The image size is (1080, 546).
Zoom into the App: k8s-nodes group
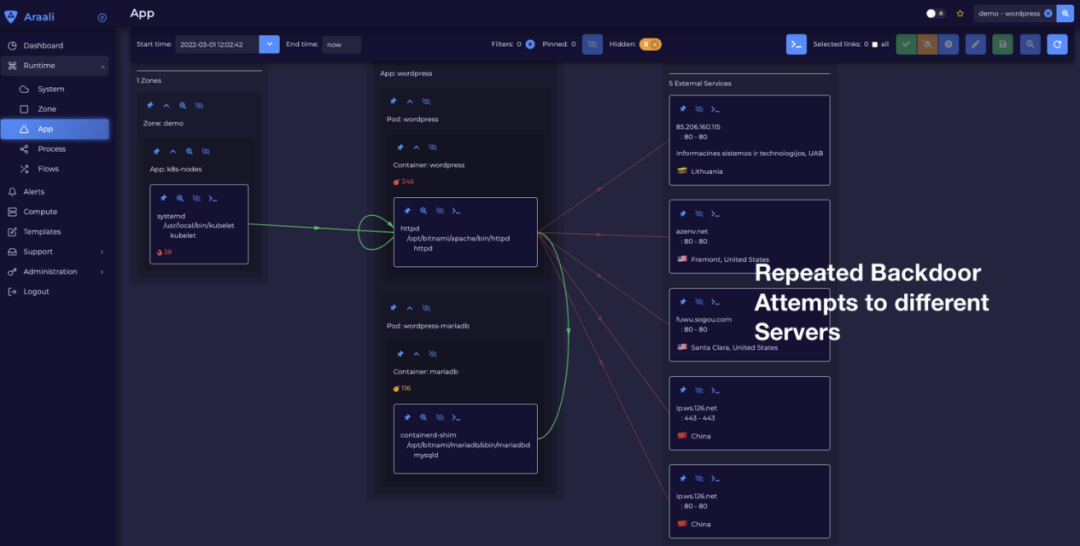click(x=189, y=151)
